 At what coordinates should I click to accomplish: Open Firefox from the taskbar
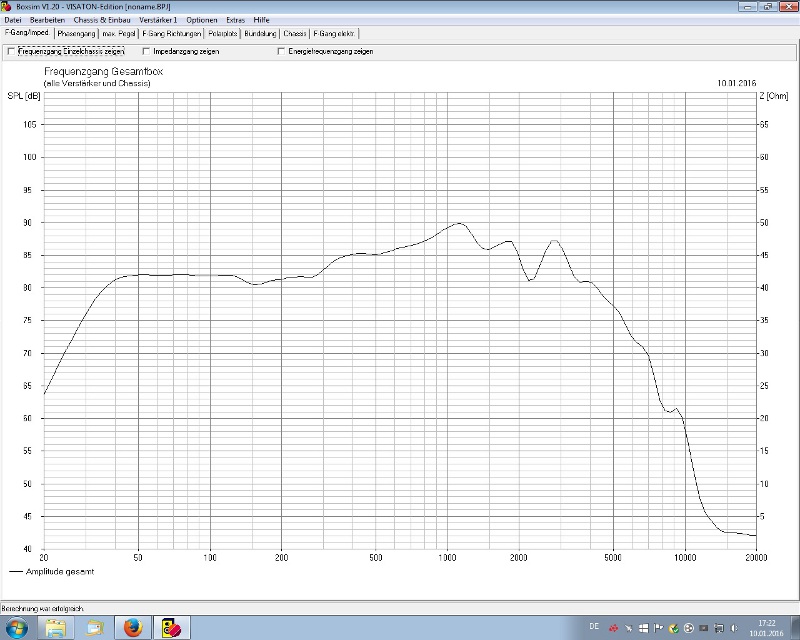pos(131,627)
